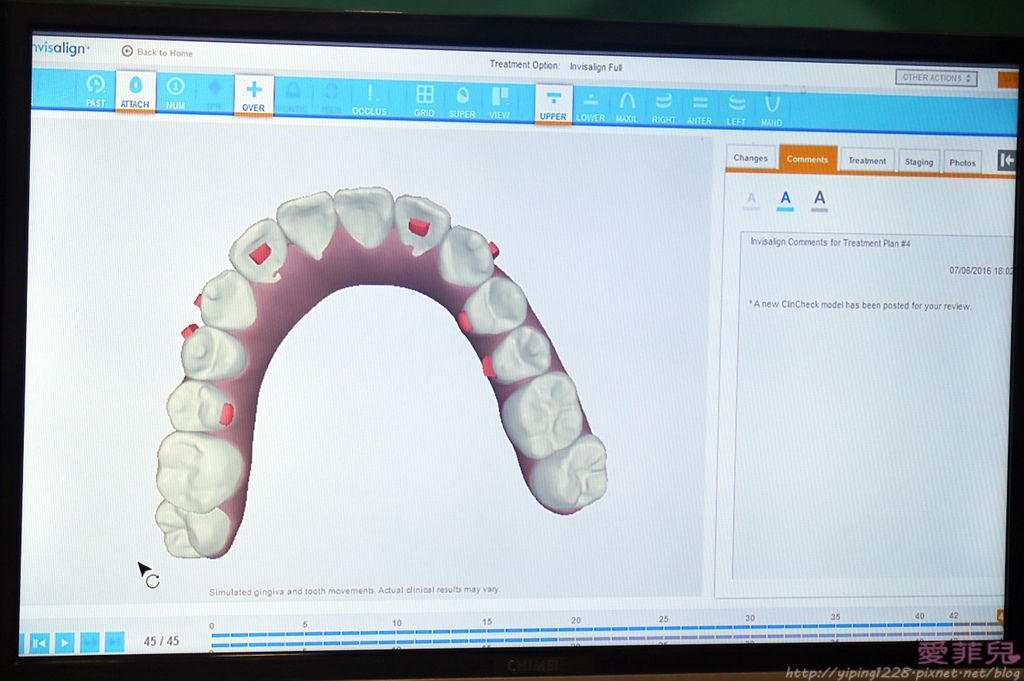The image size is (1024, 681).
Task: Select the MAXIL maxillary occlusal view
Action: tap(627, 108)
